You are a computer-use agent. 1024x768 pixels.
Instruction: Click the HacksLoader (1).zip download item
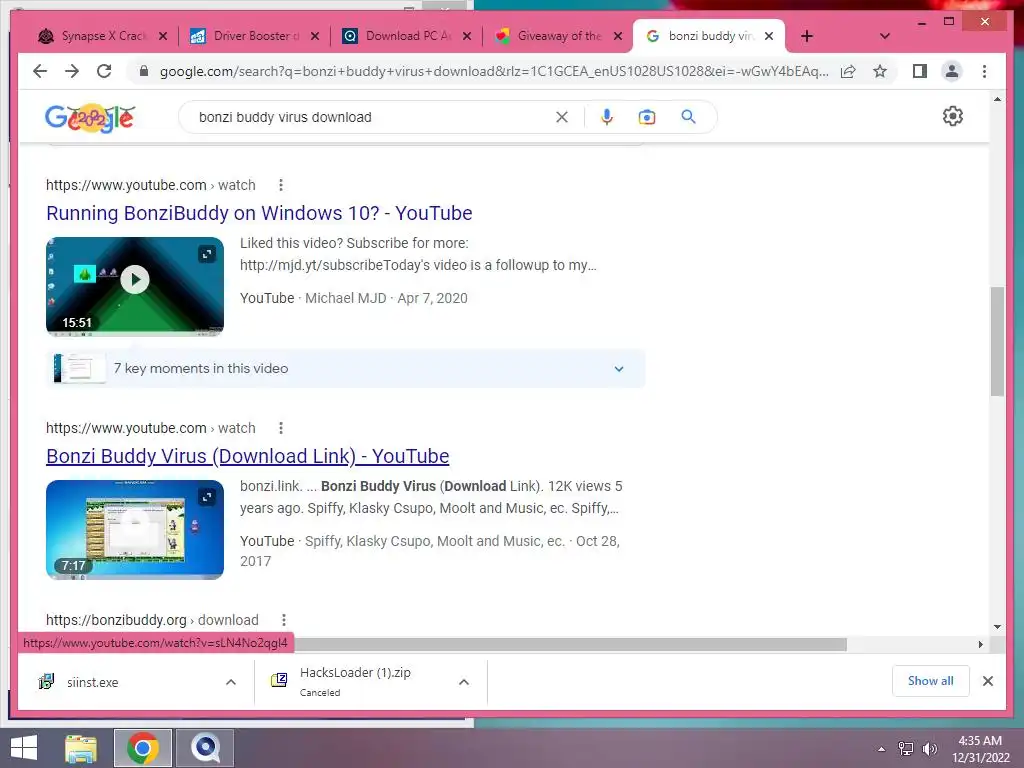click(356, 682)
